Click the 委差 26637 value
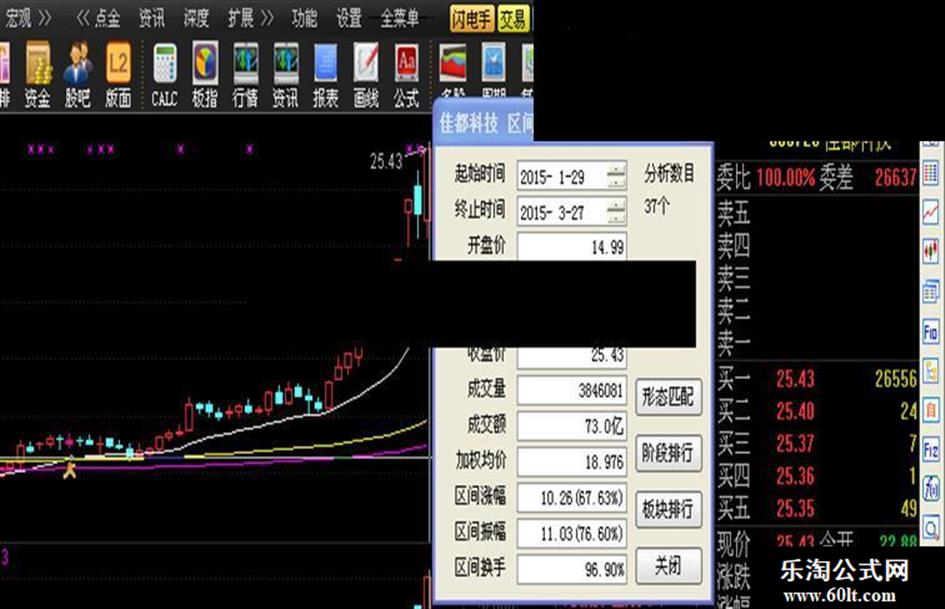945x609 pixels. pos(896,178)
